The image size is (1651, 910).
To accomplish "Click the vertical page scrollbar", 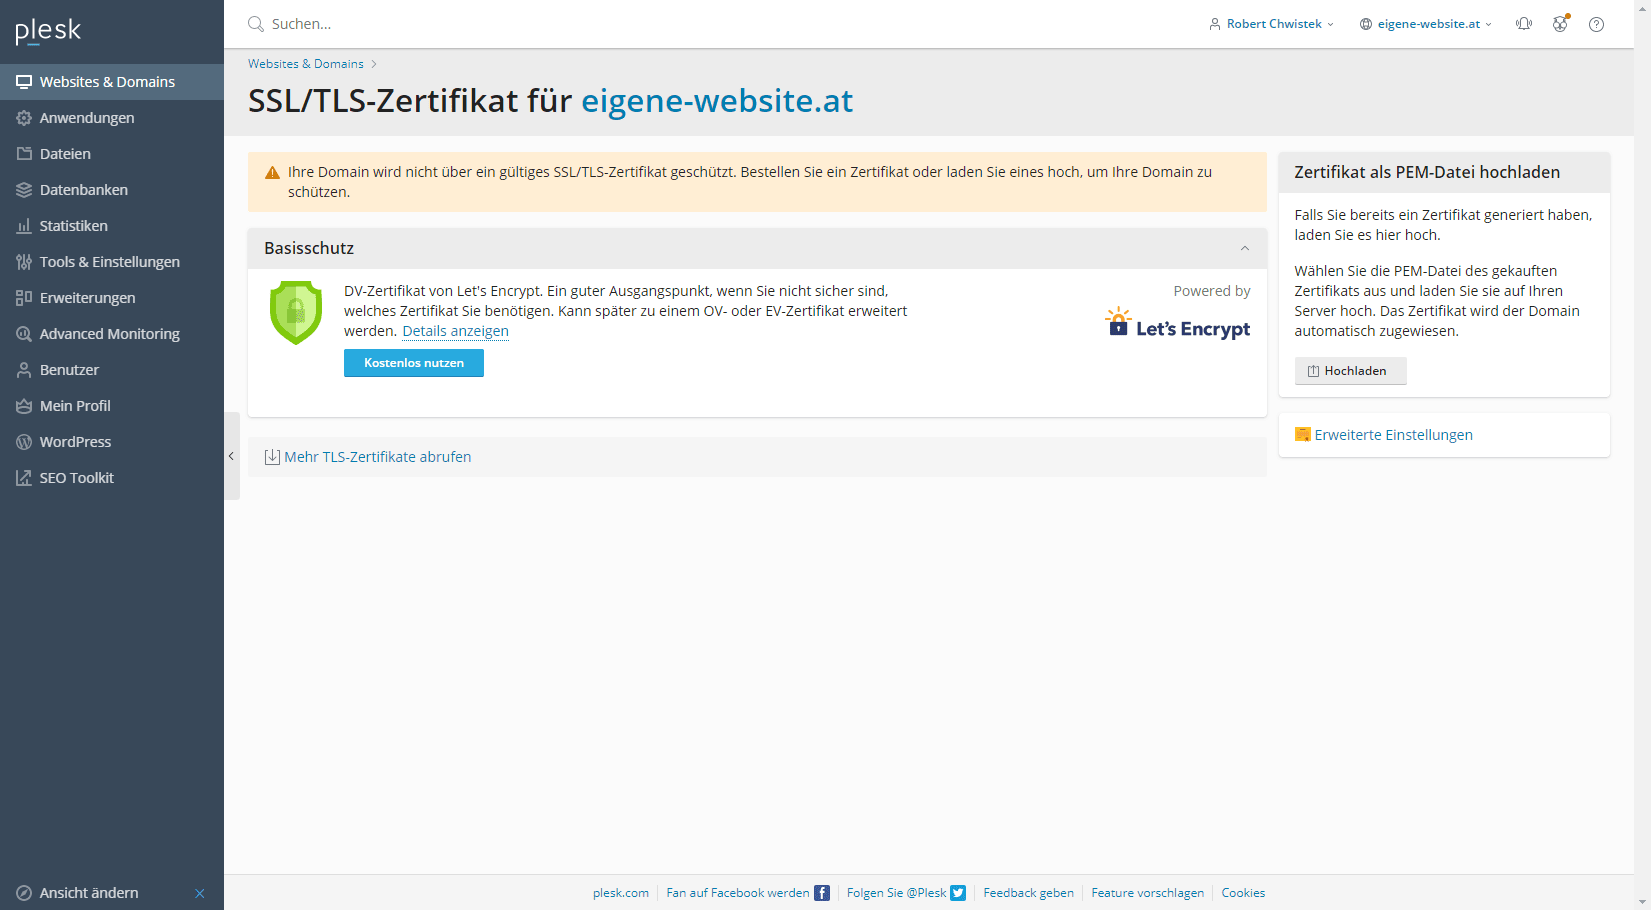I will [x=1643, y=455].
